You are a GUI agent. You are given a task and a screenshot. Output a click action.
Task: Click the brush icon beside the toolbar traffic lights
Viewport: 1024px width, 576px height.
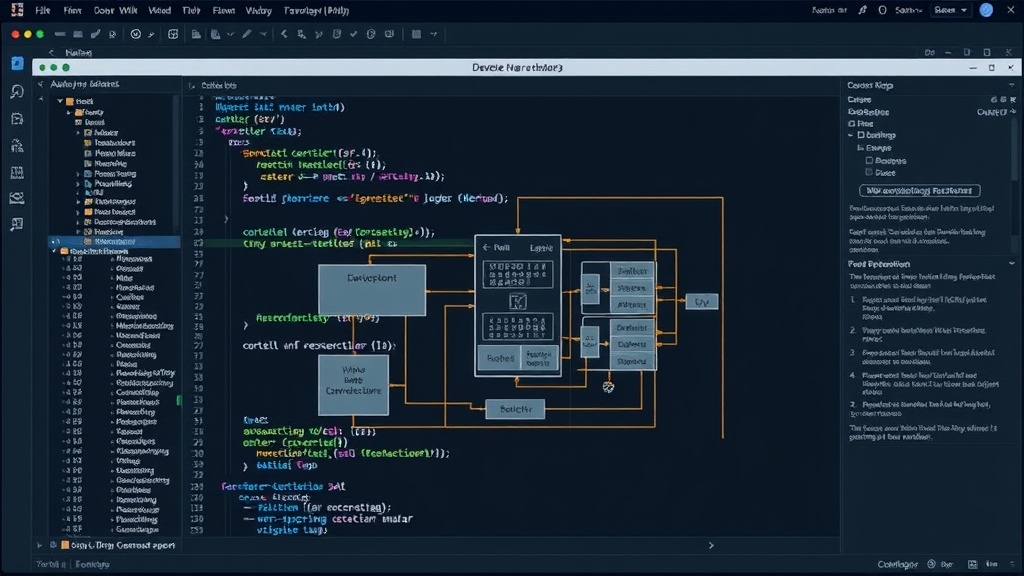click(x=95, y=34)
